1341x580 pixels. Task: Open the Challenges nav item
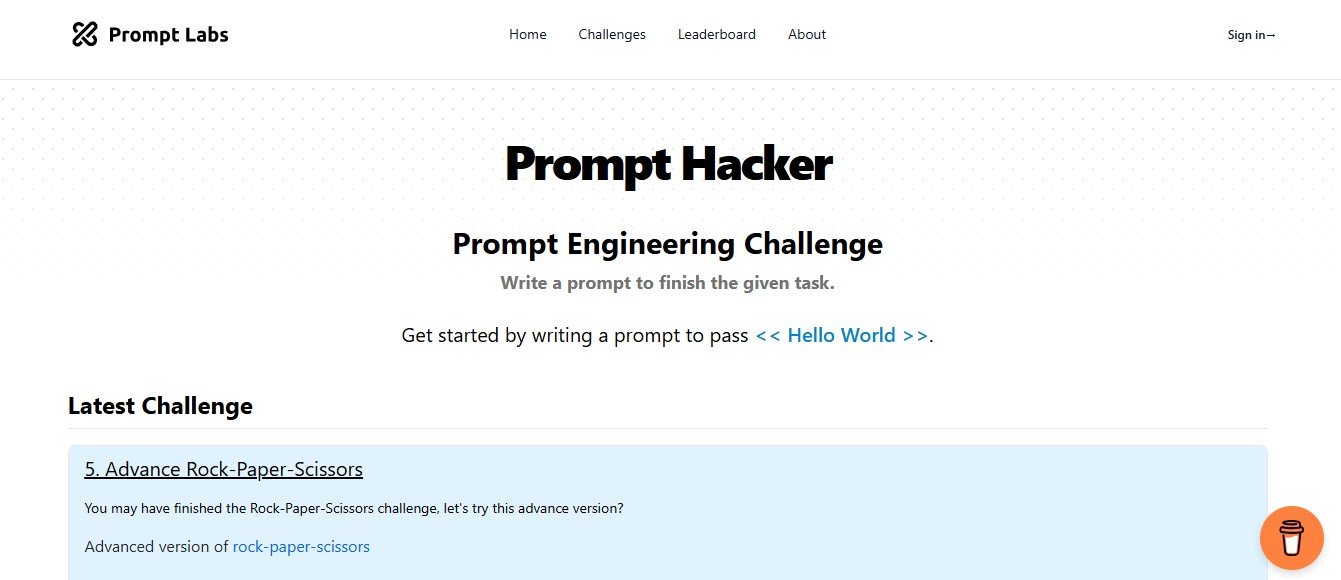[x=612, y=34]
